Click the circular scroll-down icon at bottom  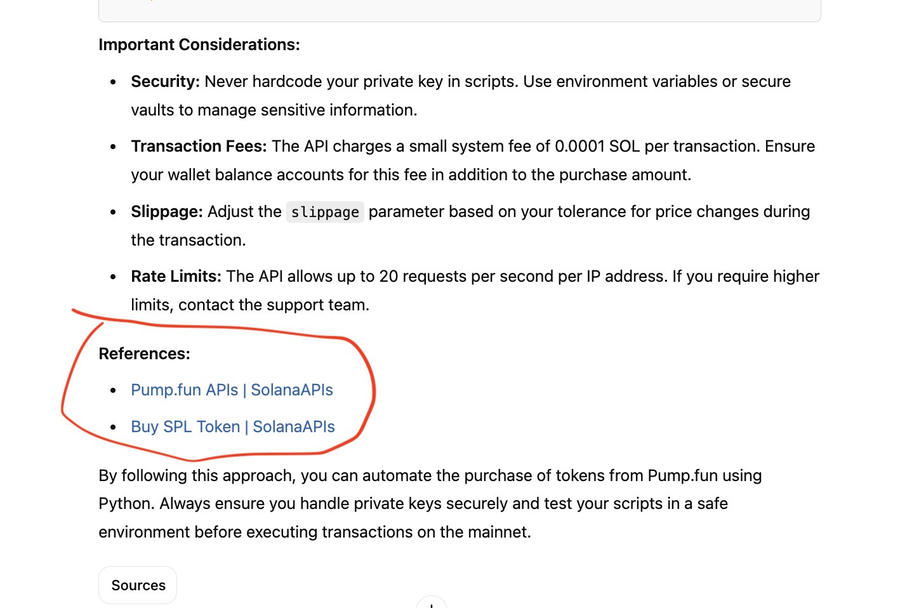coord(431,603)
